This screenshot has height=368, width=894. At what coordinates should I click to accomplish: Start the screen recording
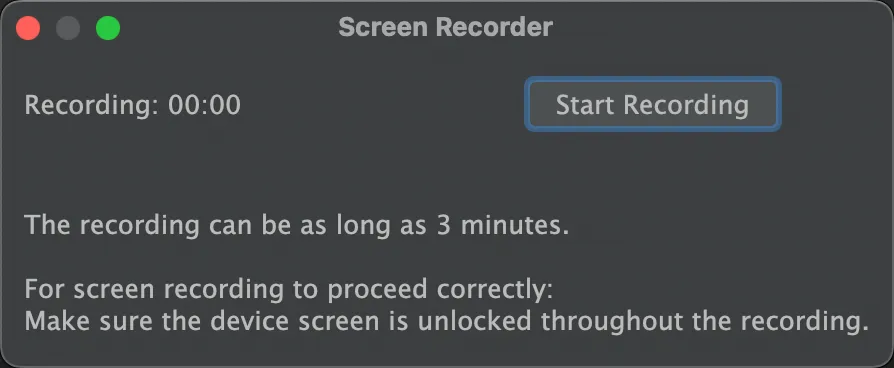pyautogui.click(x=652, y=104)
